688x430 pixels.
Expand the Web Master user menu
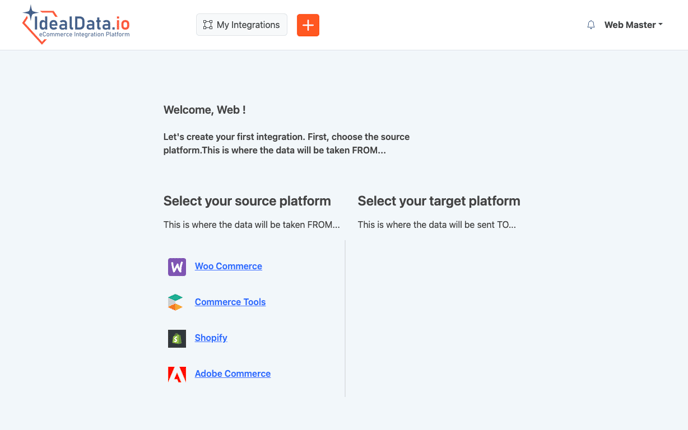point(633,25)
